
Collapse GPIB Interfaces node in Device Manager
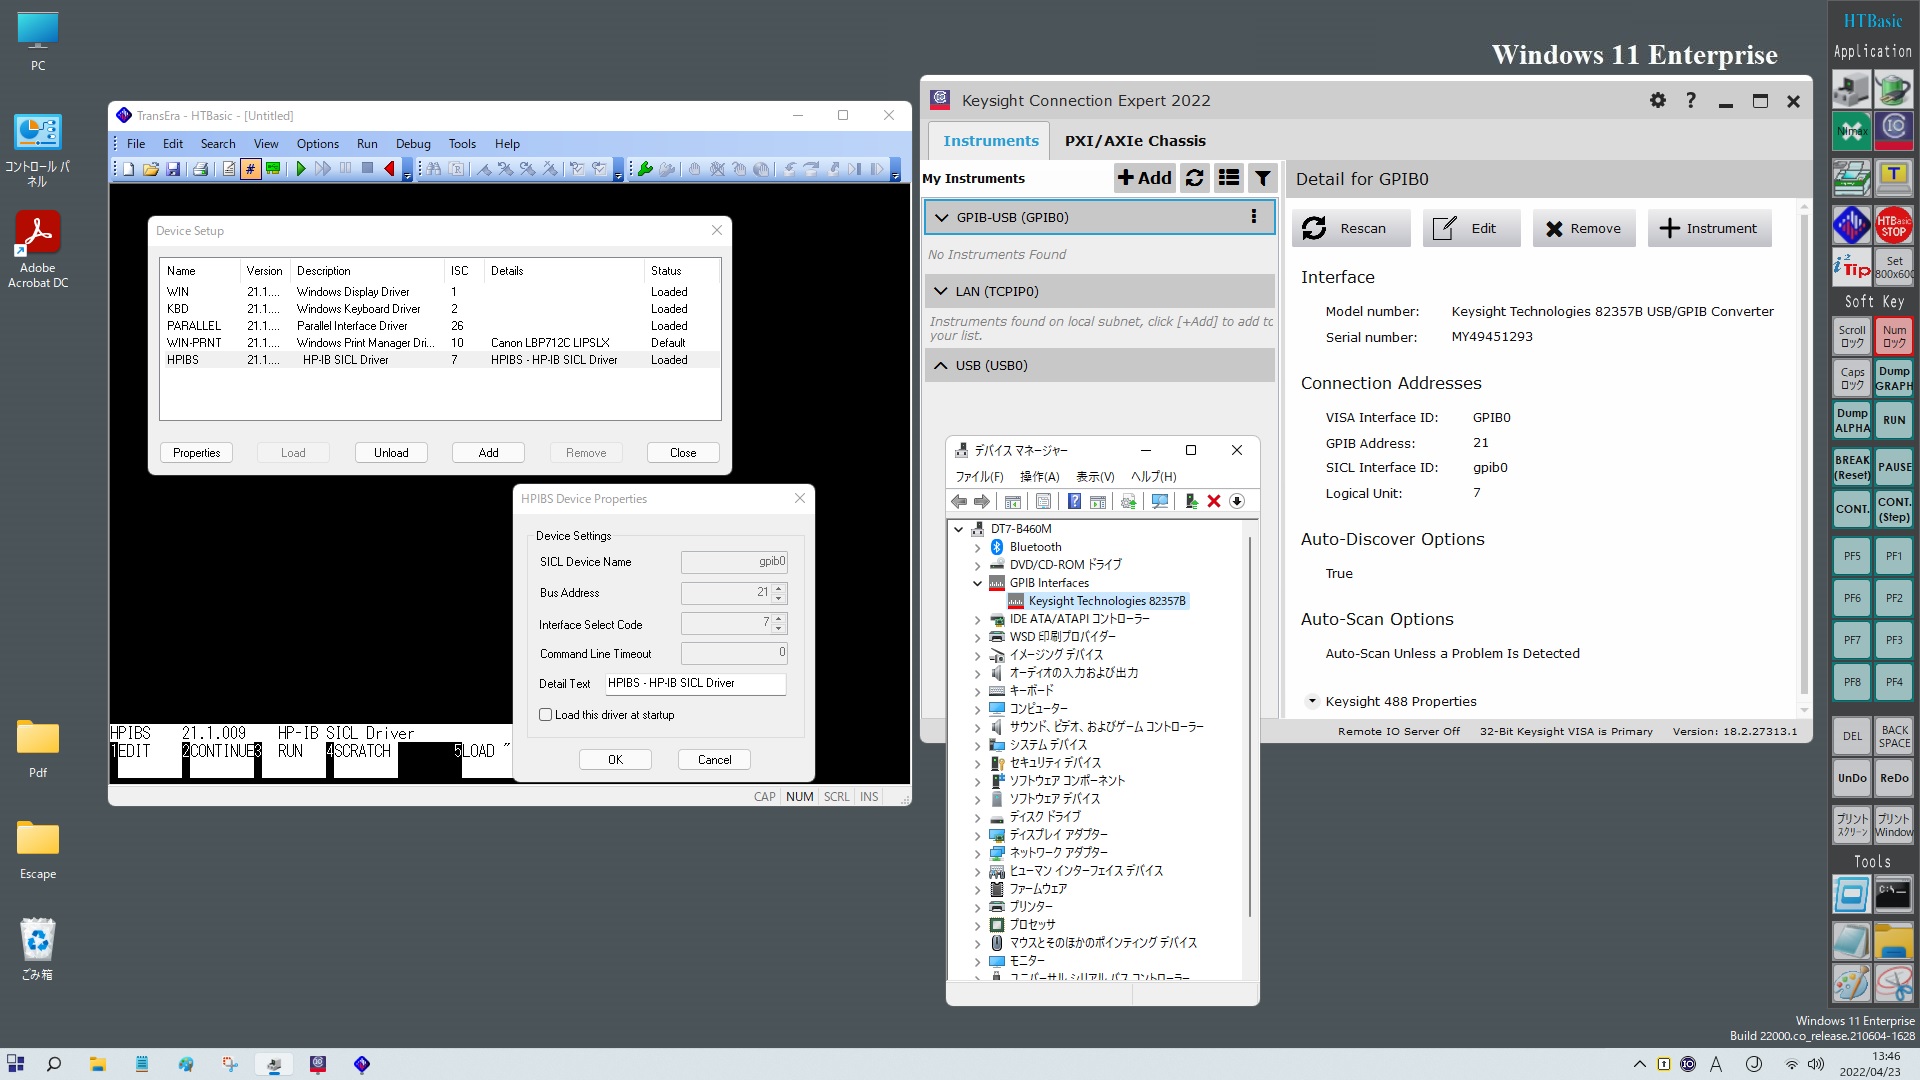tap(977, 583)
